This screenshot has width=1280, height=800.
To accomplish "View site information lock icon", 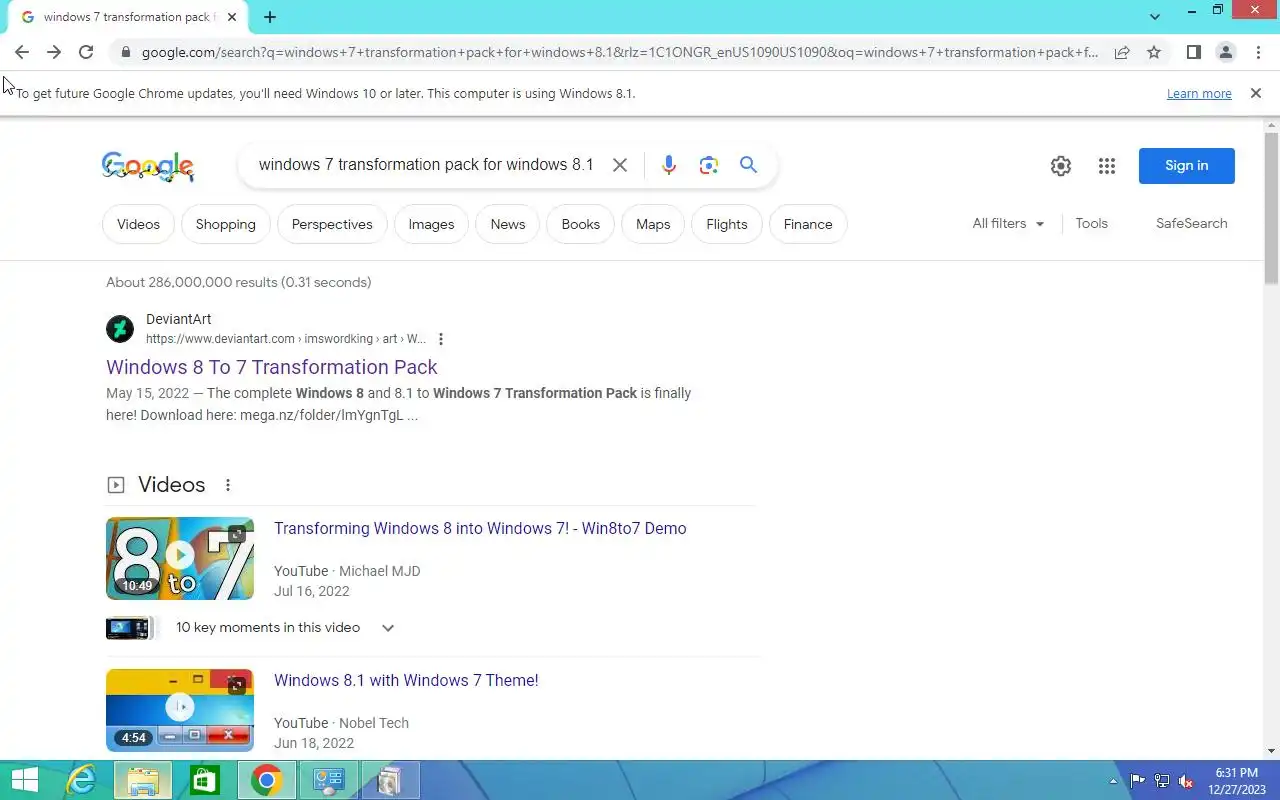I will coord(124,52).
